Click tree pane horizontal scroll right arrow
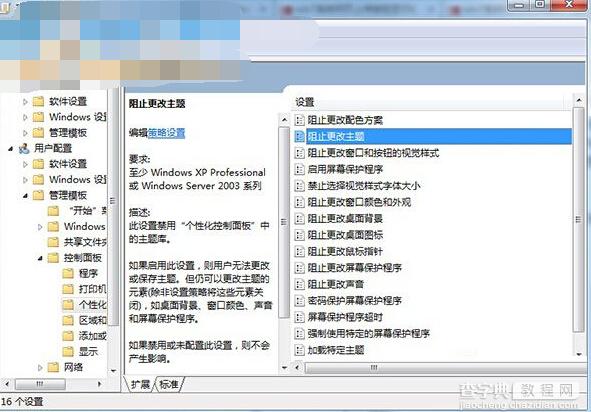591x412 pixels. [100, 384]
